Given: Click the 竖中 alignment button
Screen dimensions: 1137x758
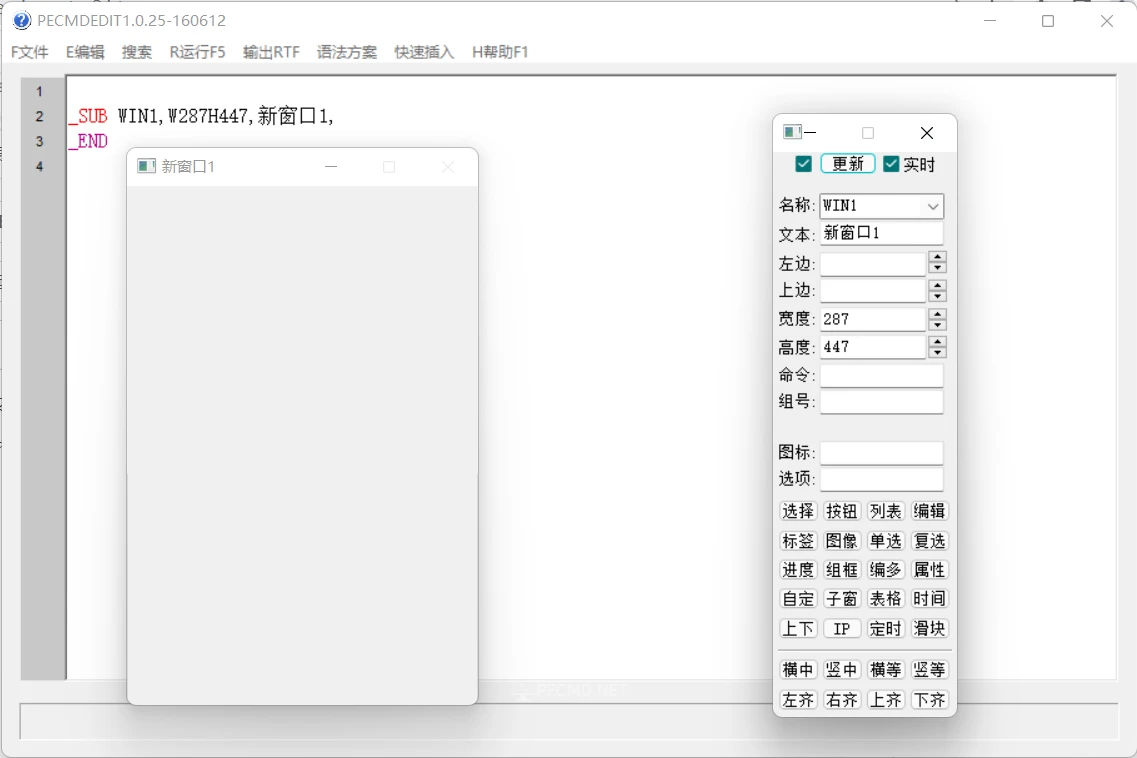Looking at the screenshot, I should point(842,670).
